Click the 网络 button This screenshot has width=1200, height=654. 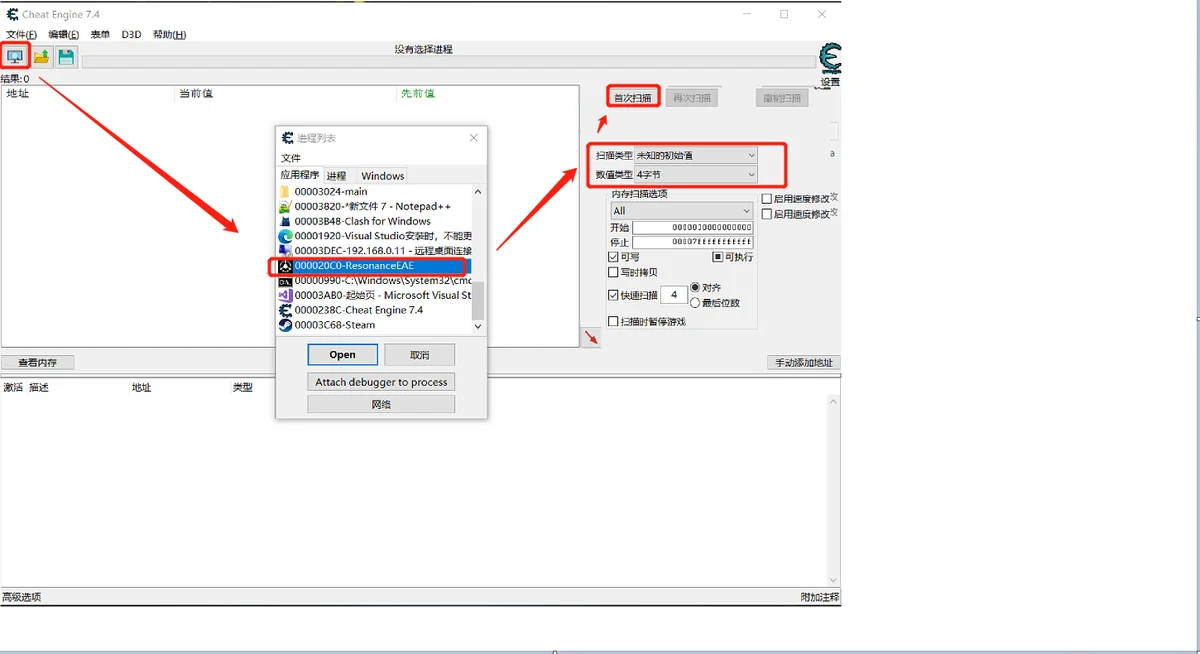pyautogui.click(x=381, y=404)
